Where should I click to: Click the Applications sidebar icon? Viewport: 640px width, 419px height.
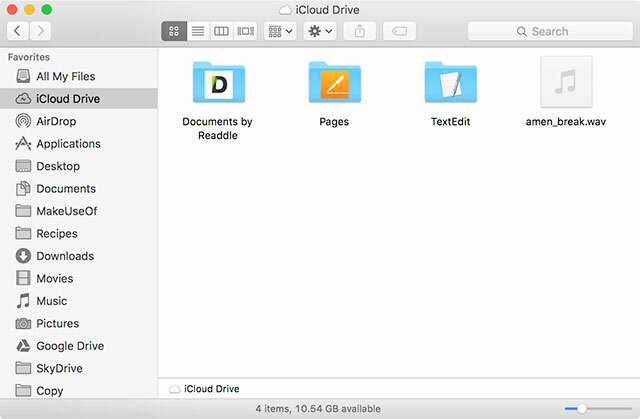point(23,144)
